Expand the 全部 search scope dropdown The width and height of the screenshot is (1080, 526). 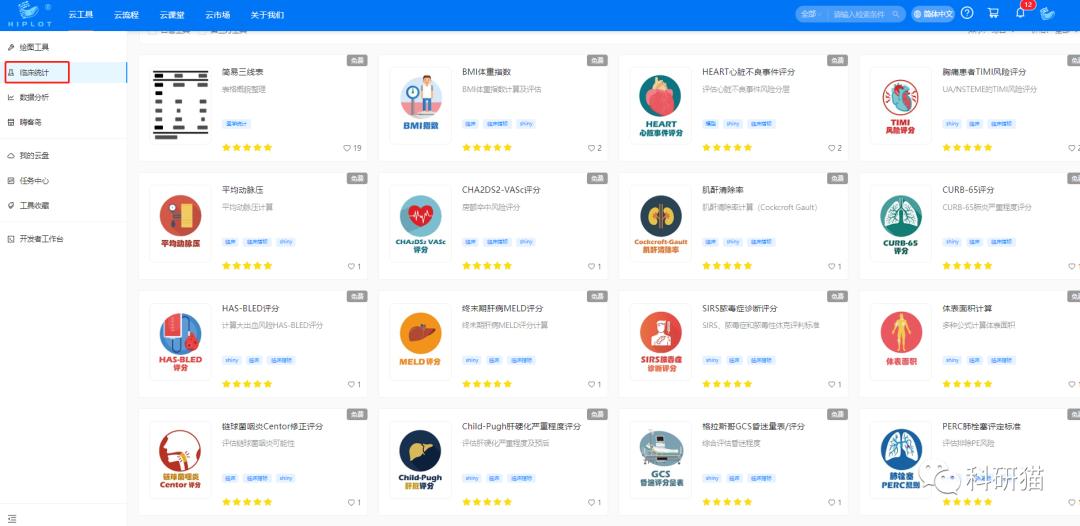[811, 14]
